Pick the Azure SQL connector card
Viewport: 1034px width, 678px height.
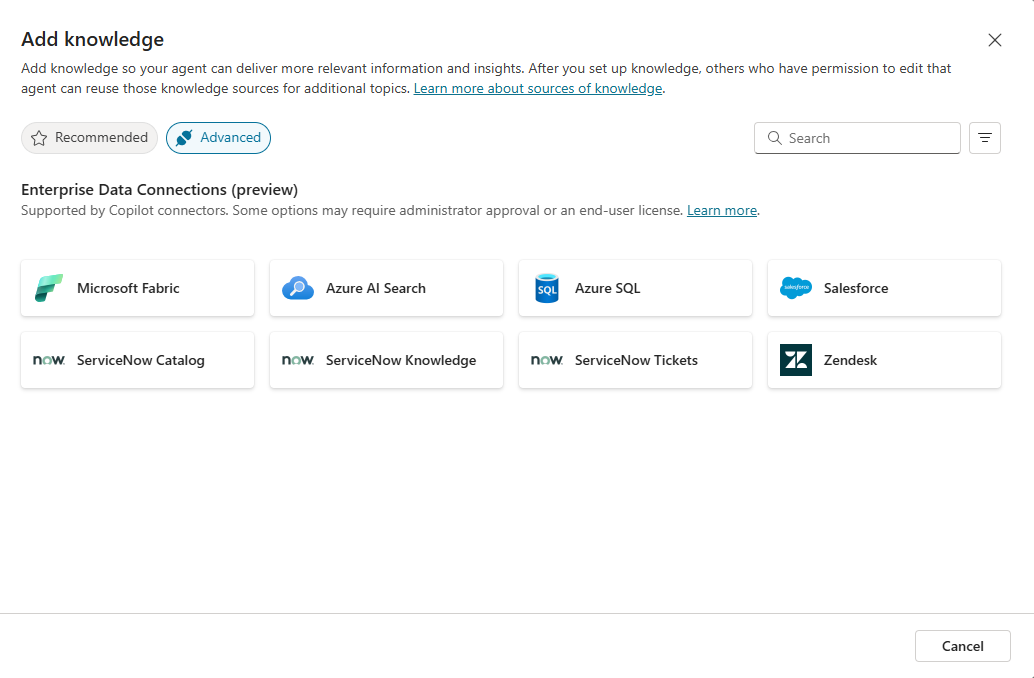pos(635,288)
